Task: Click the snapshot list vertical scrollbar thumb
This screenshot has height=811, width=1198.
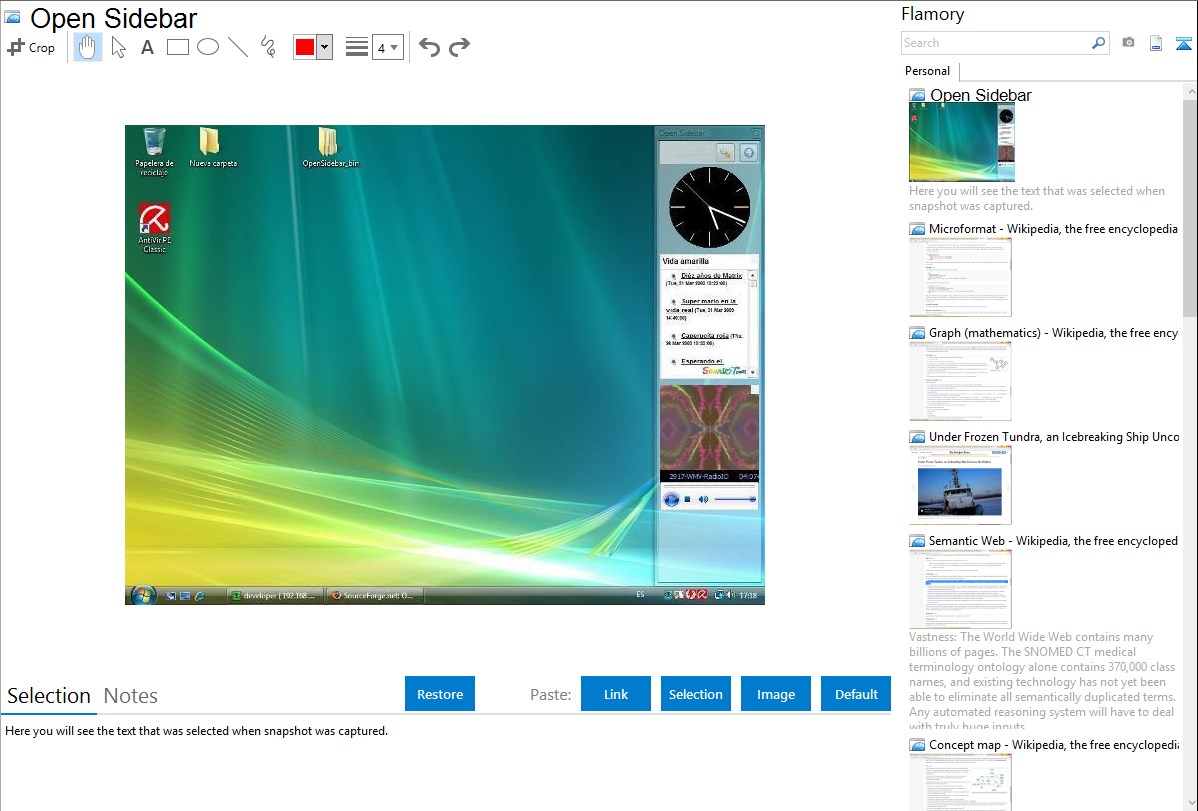Action: pyautogui.click(x=1190, y=206)
